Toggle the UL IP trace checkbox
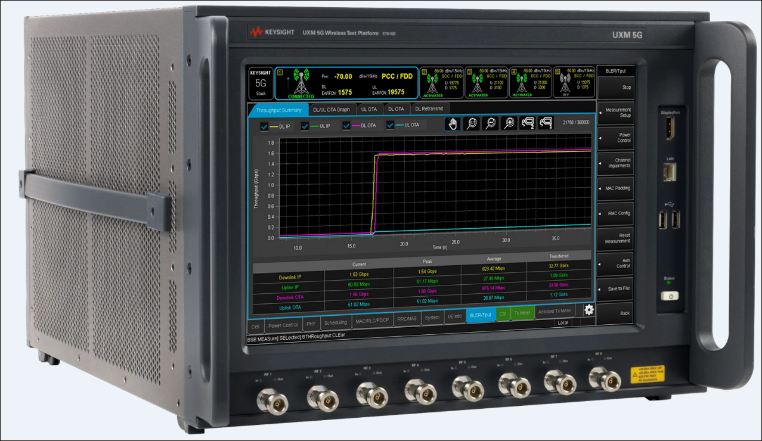This screenshot has width=762, height=441. [x=305, y=126]
